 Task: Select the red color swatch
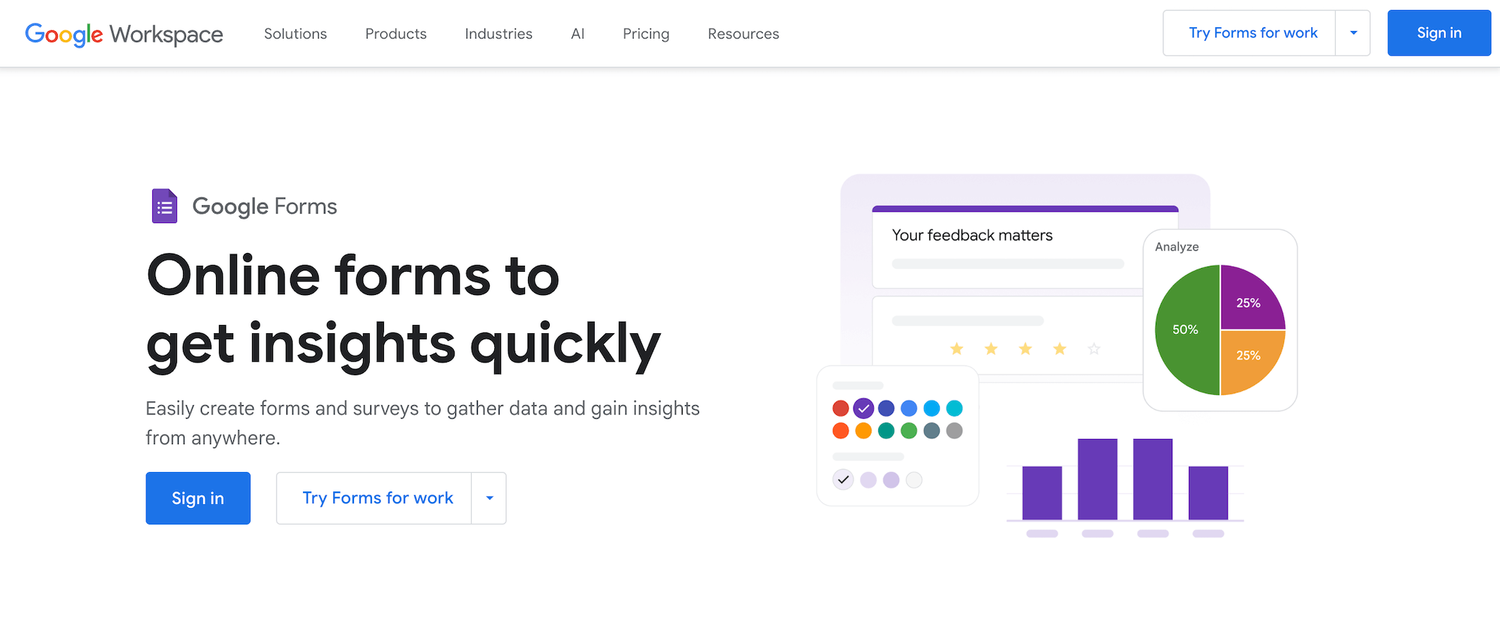841,408
